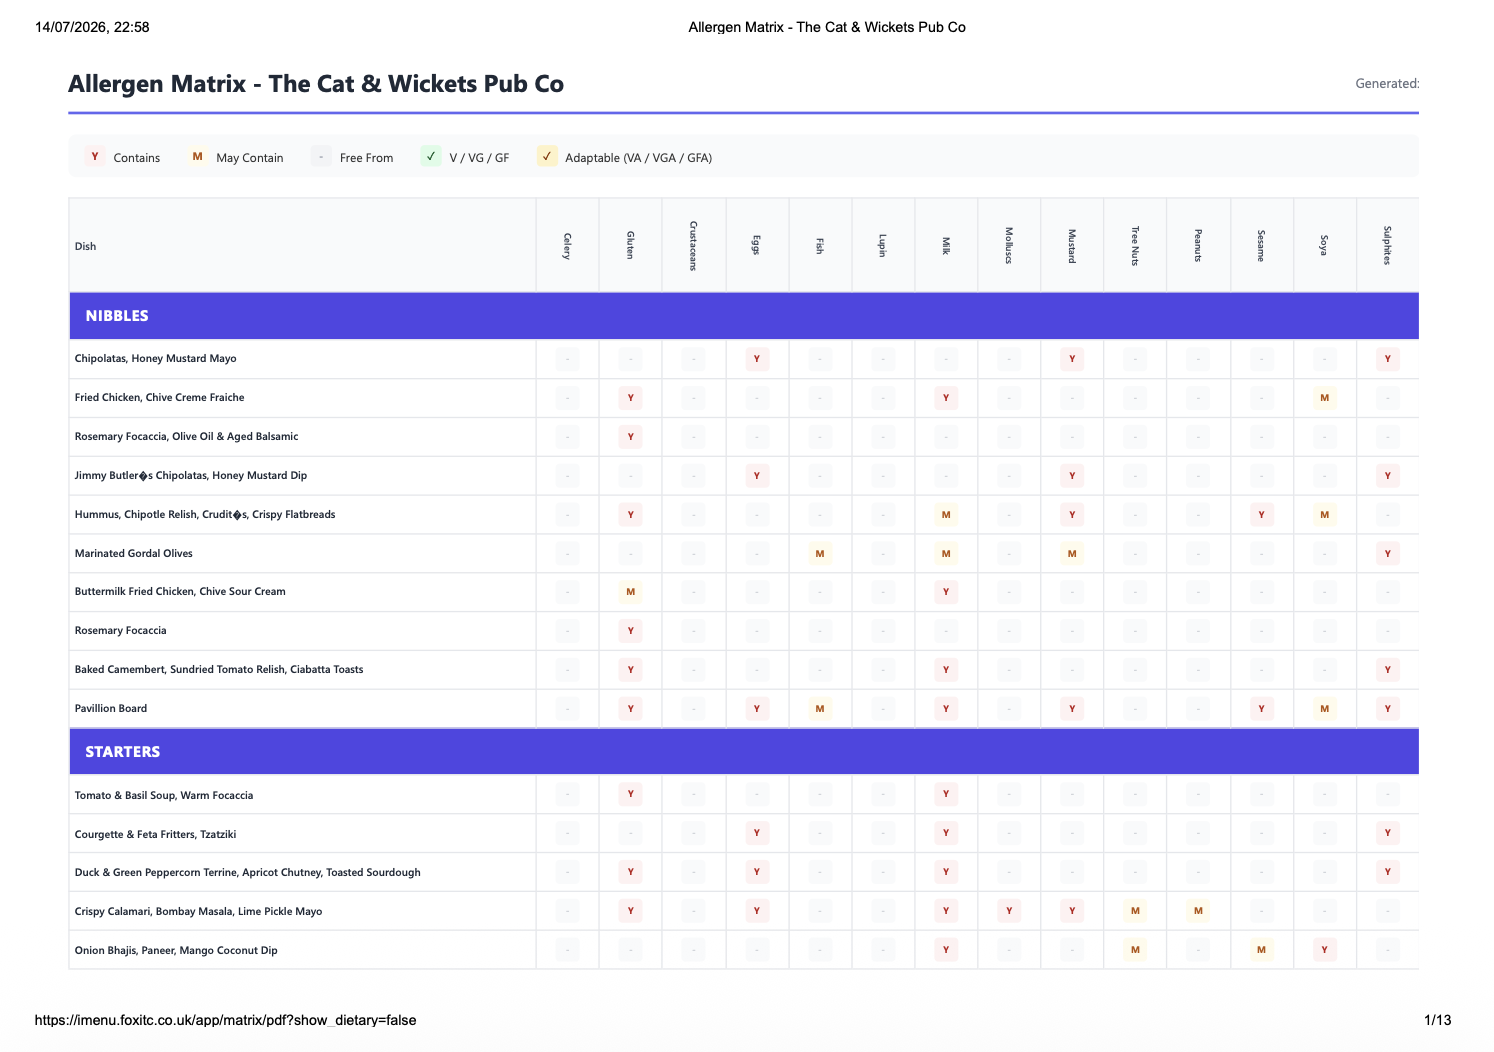Click dish name Crispy Calamari, Bombay Masala
This screenshot has height=1052, width=1494.
(199, 912)
